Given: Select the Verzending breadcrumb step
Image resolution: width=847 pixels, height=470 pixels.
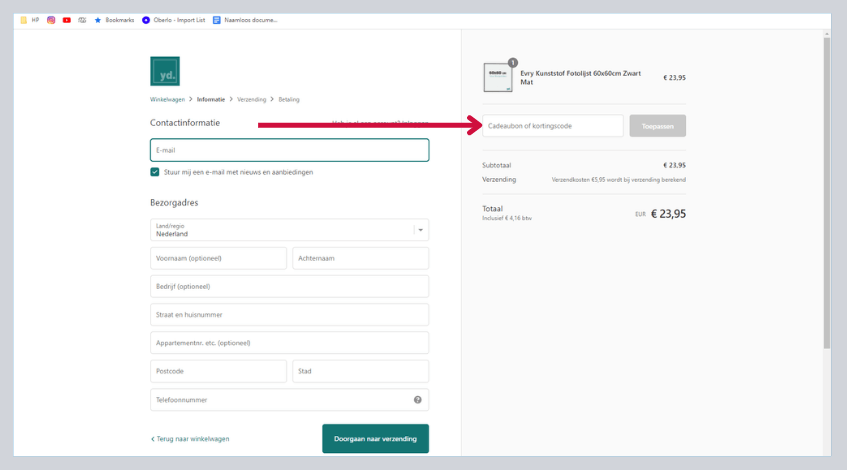Looking at the screenshot, I should pos(252,99).
